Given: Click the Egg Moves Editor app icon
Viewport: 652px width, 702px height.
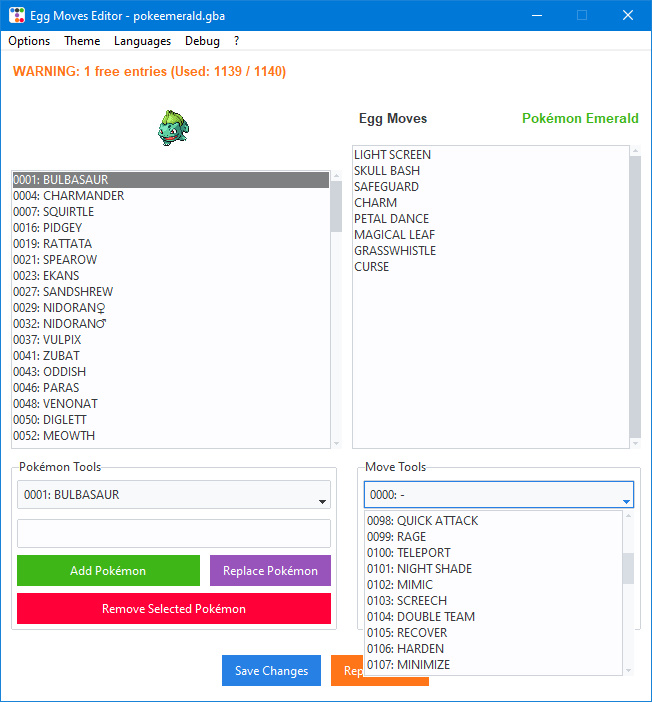Looking at the screenshot, I should point(17,15).
